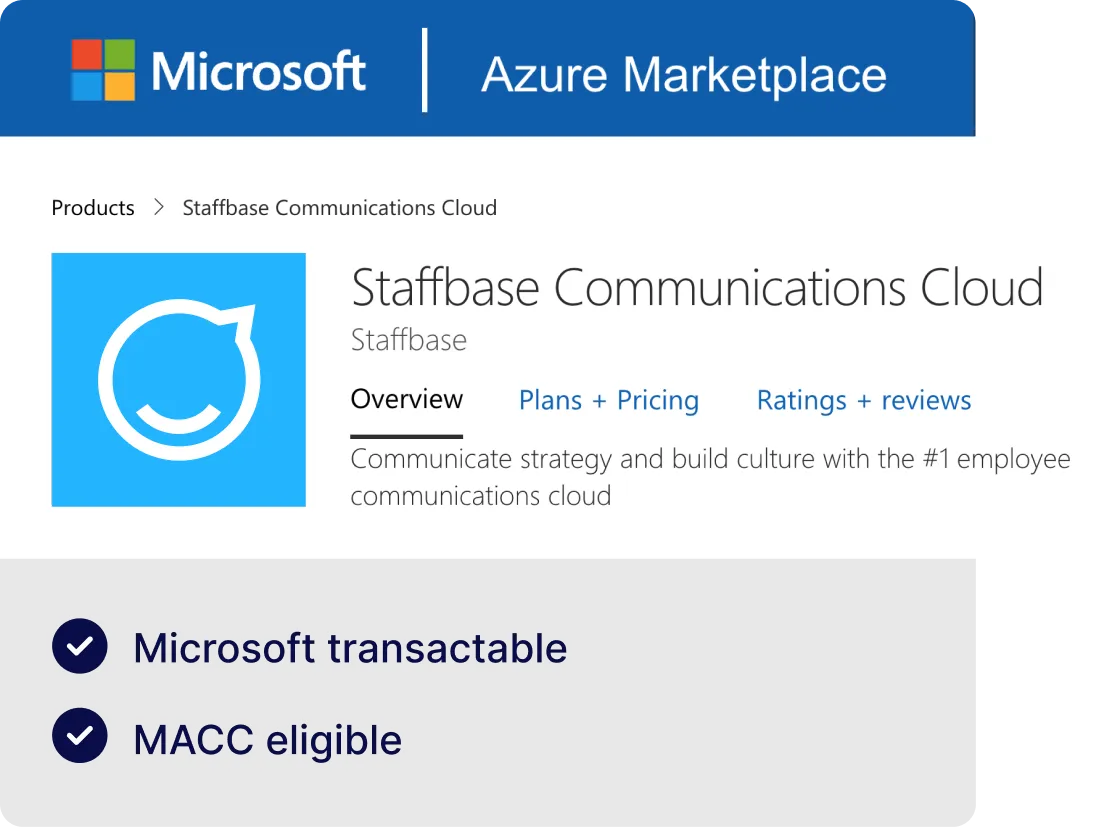Open the Staffbase publisher link
Viewport: 1110px width, 827px height.
point(408,340)
